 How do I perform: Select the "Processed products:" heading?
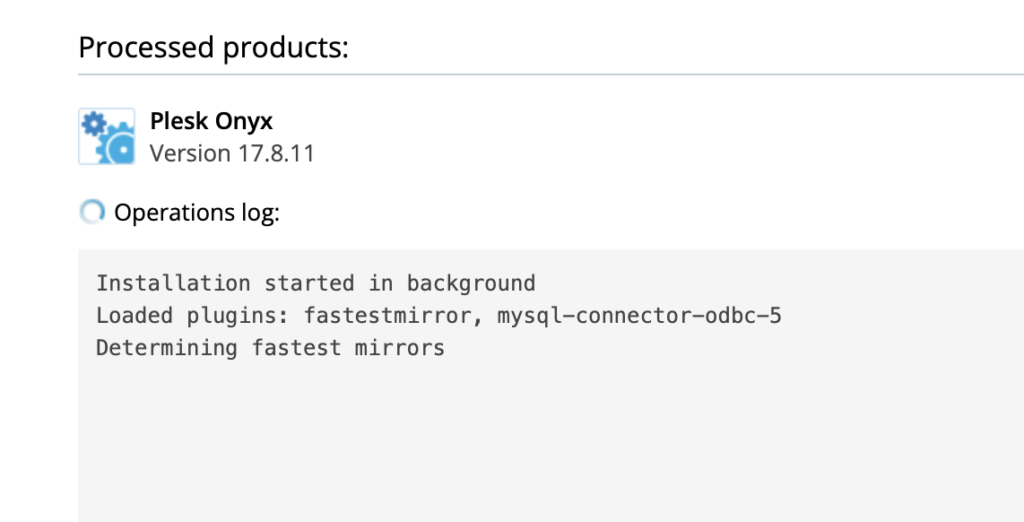pos(214,48)
